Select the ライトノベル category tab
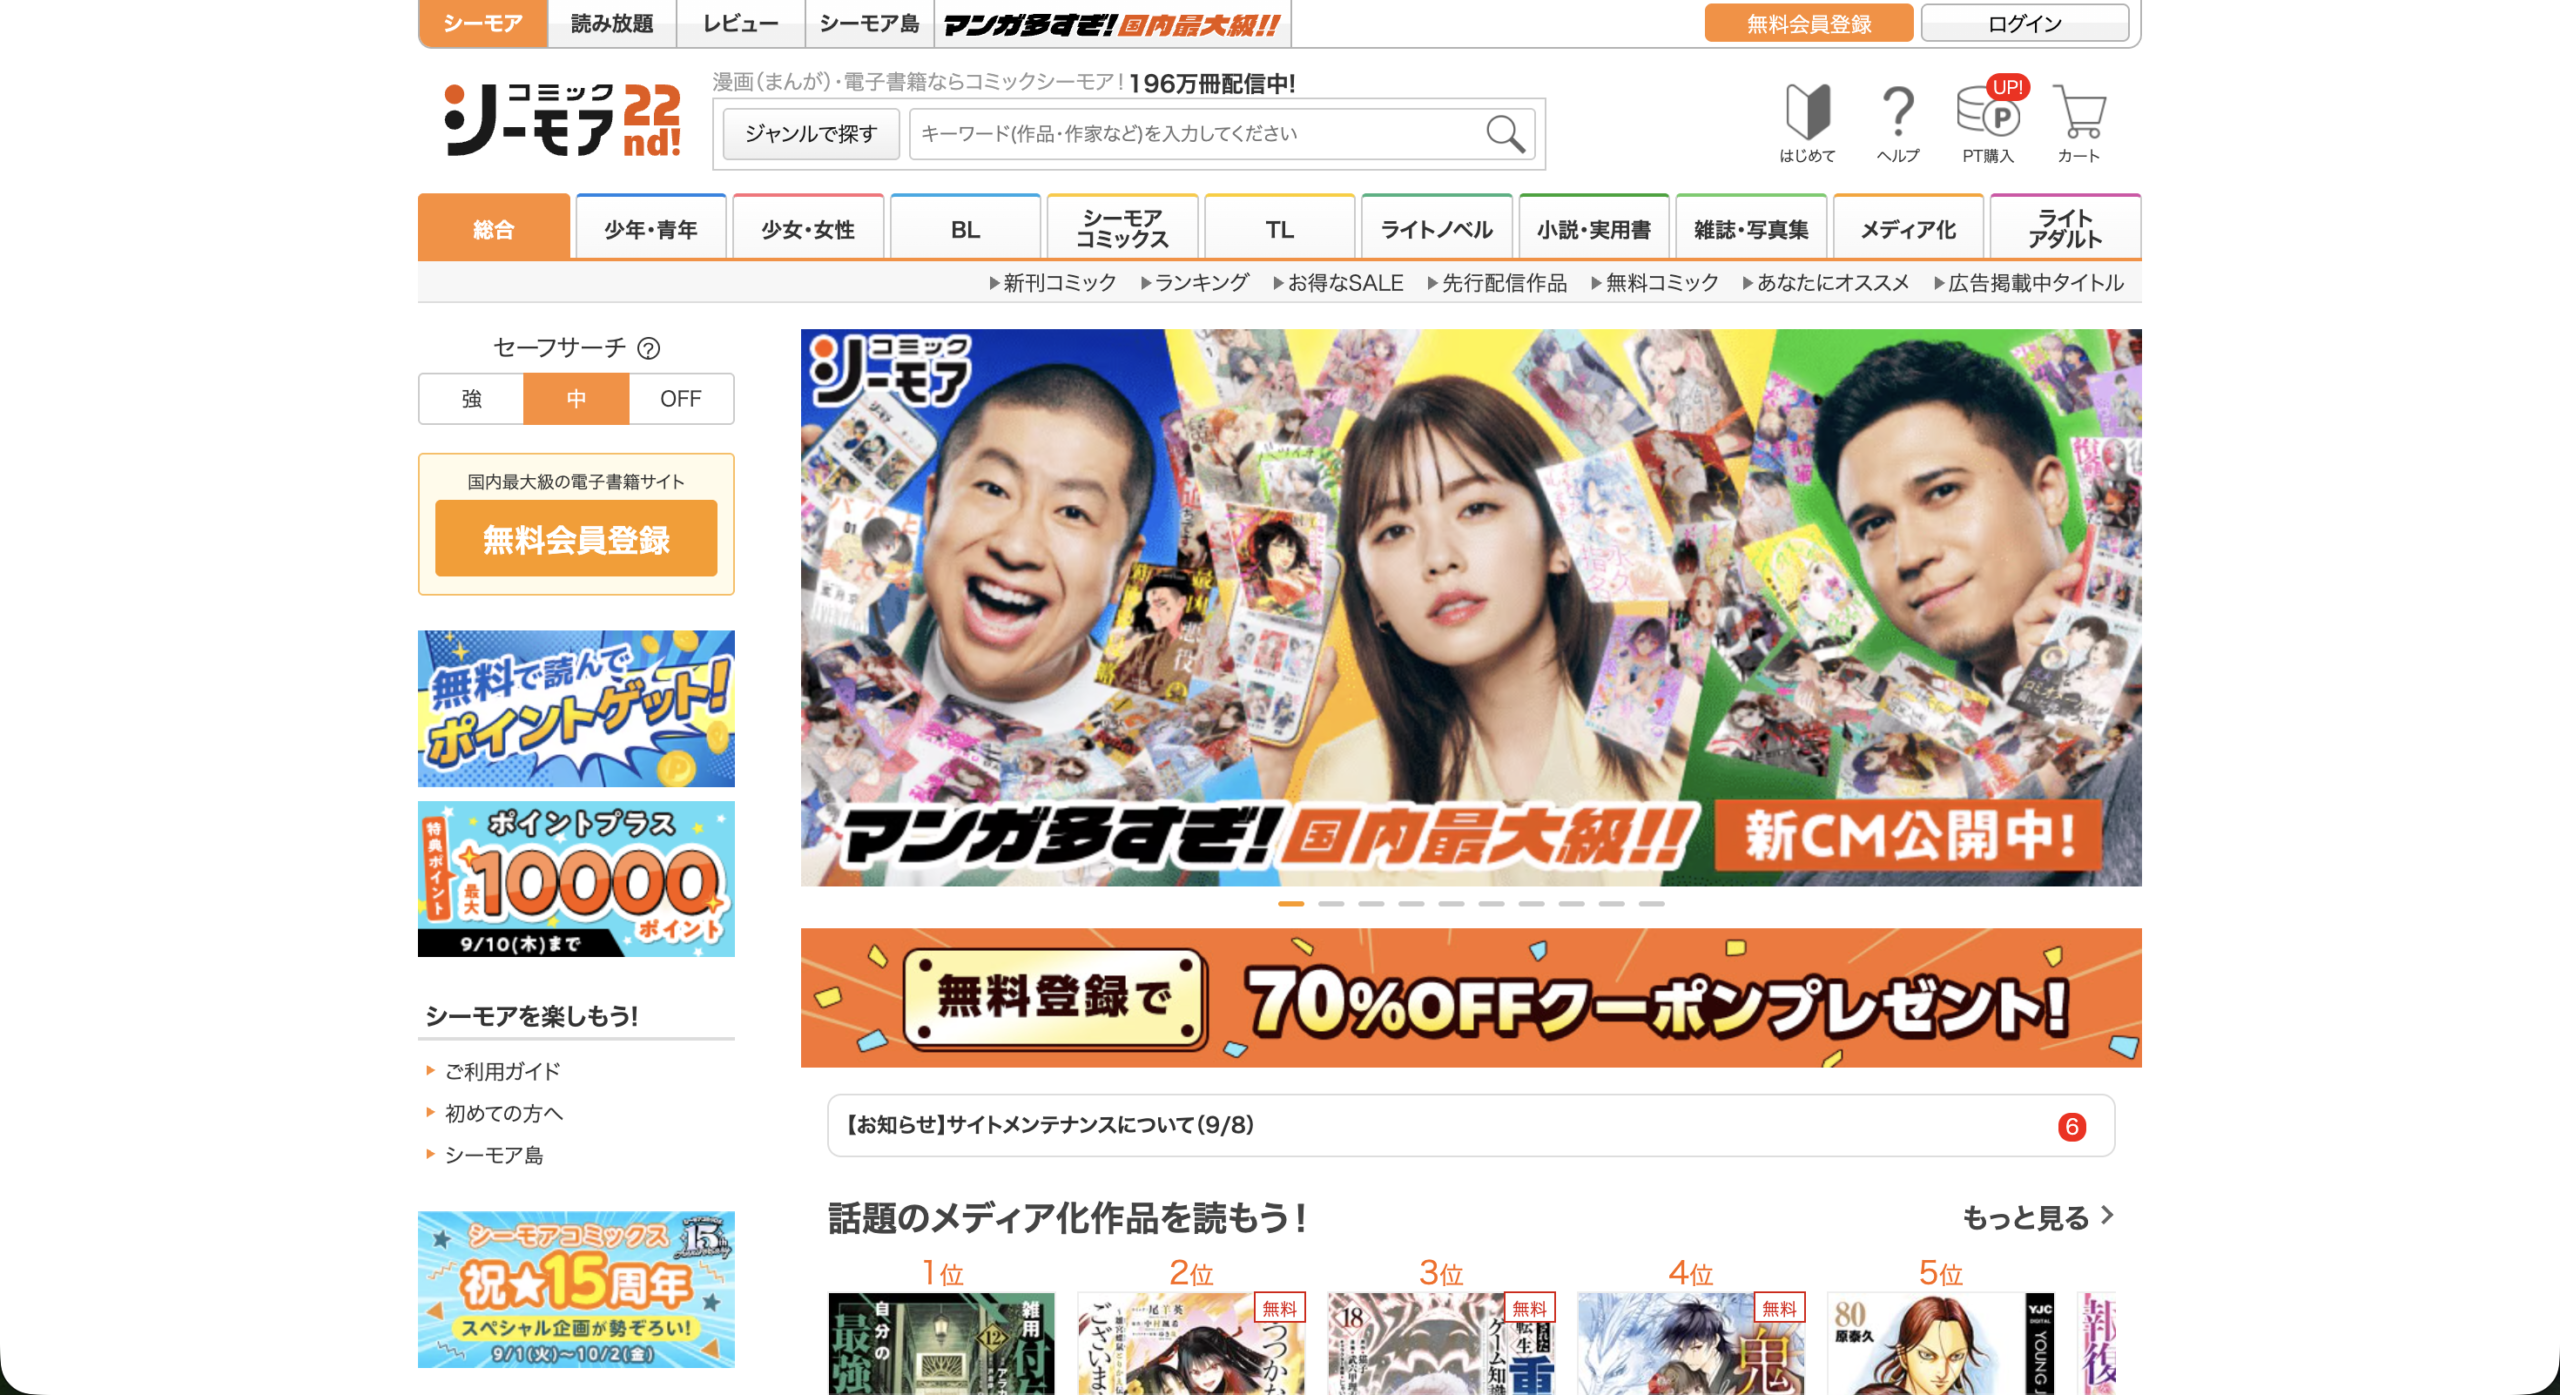 [1437, 228]
